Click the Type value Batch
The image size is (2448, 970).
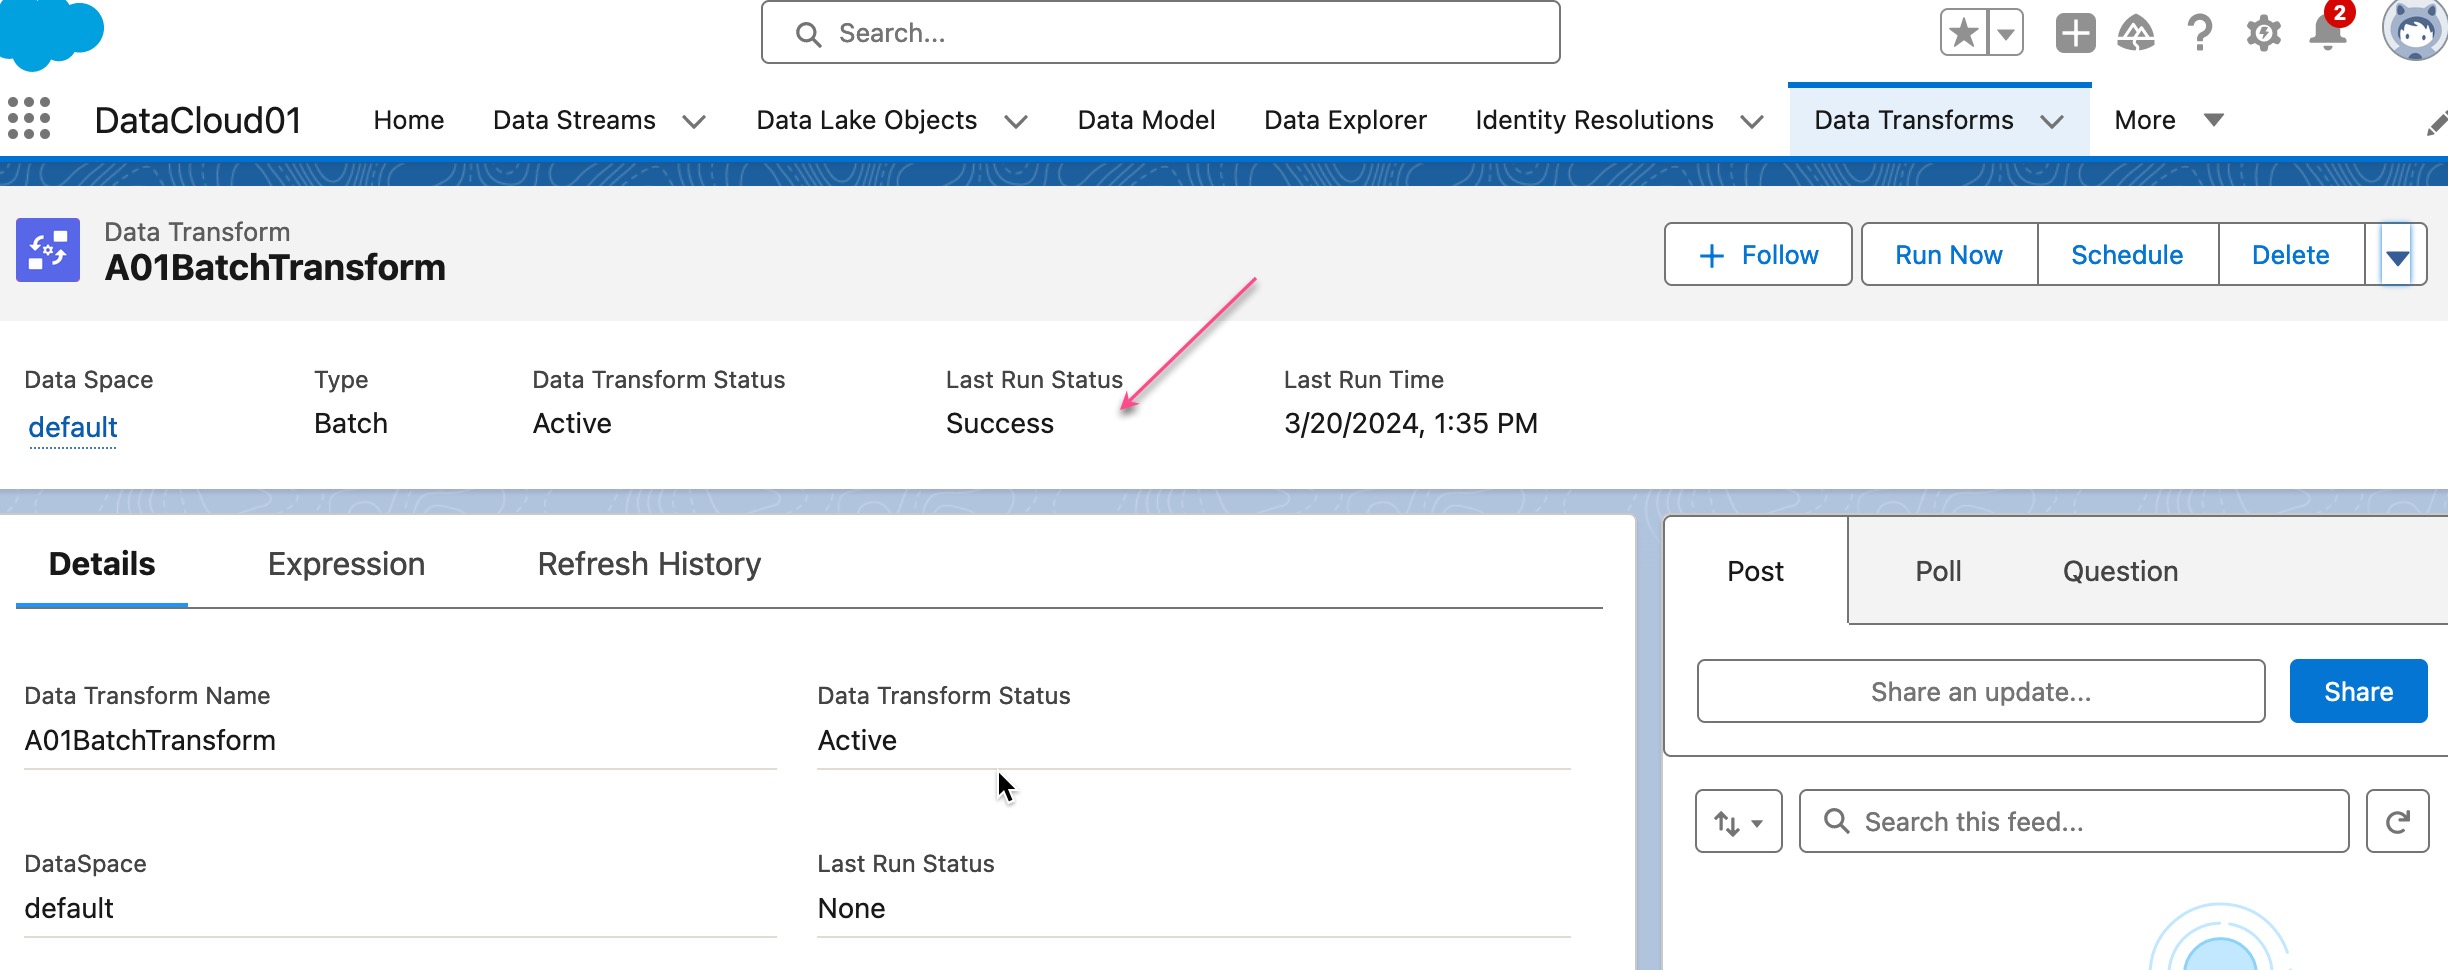tap(351, 423)
